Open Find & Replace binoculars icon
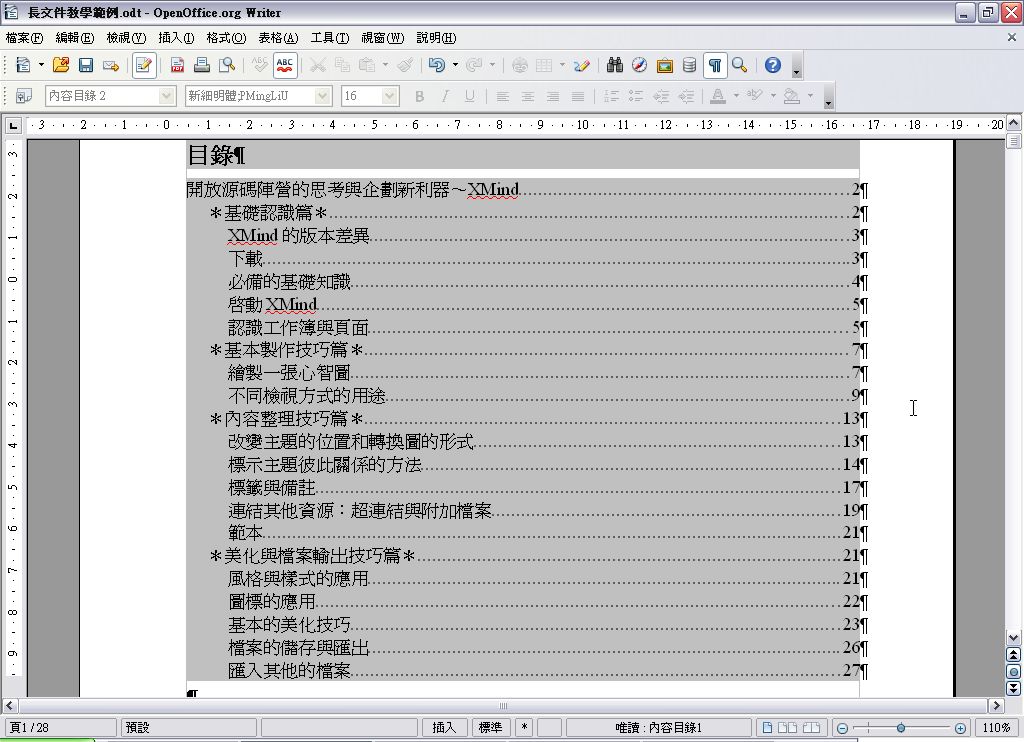Viewport: 1024px width, 742px height. pyautogui.click(x=615, y=65)
